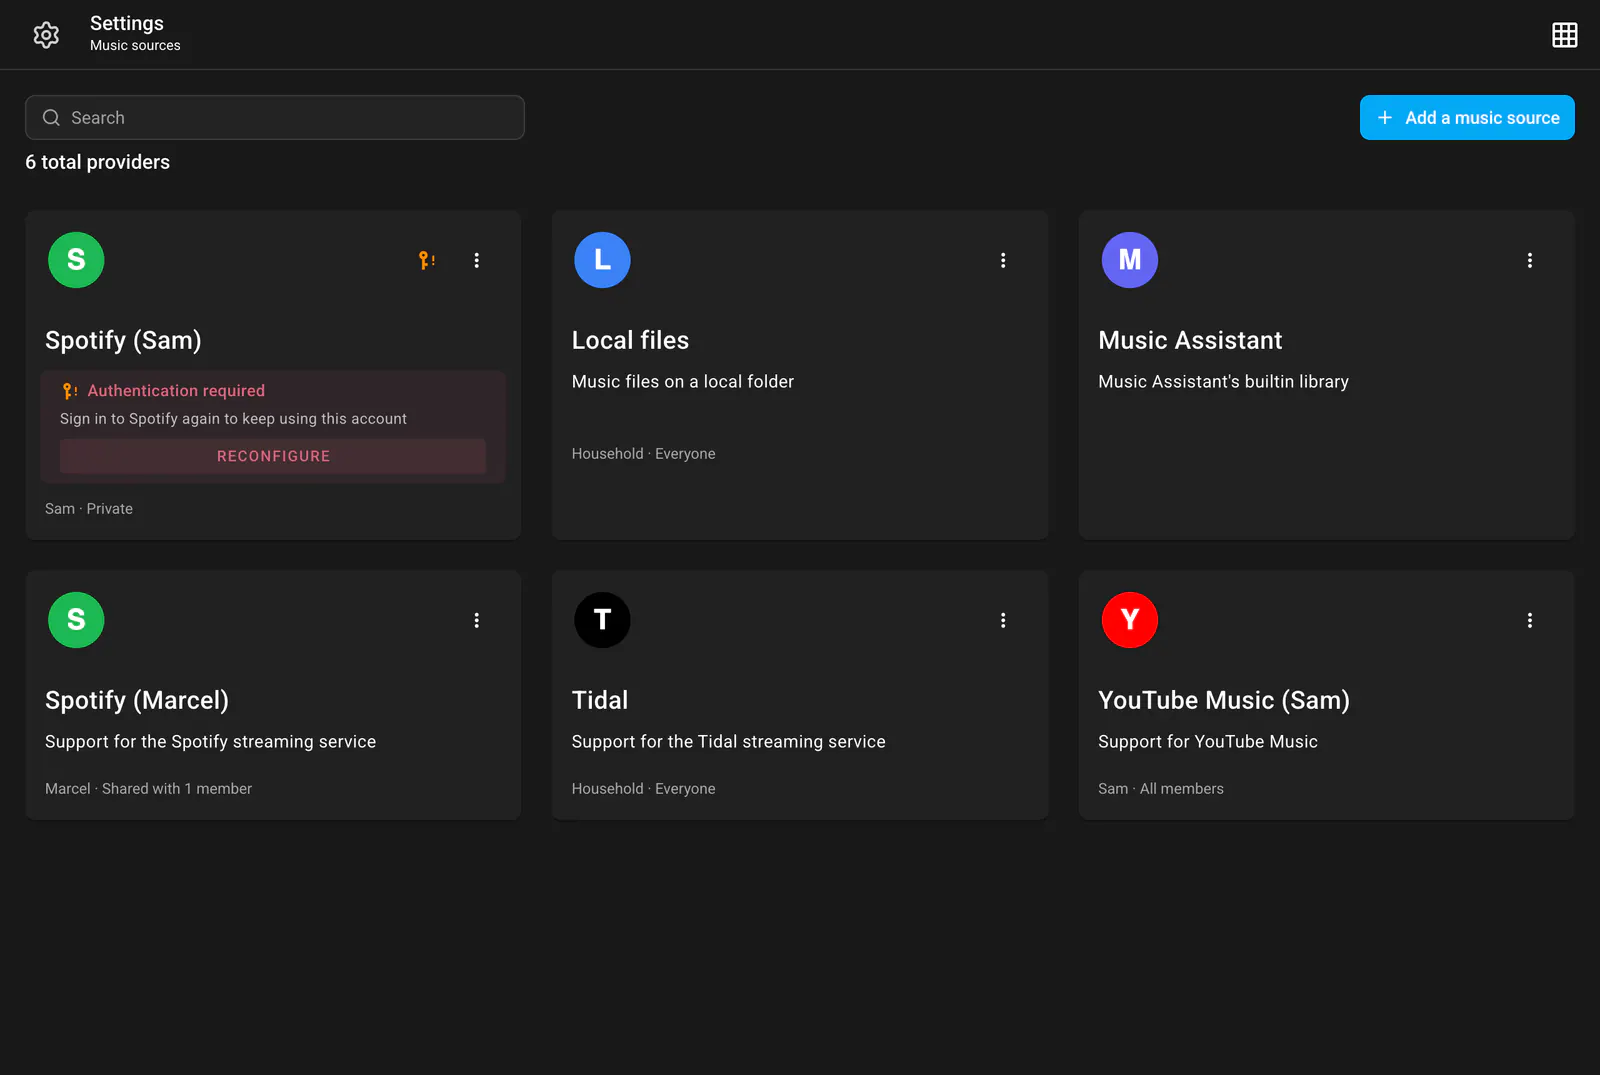The height and width of the screenshot is (1075, 1600).
Task: Click "Support for the Spotify streaming service" text
Action: click(210, 742)
